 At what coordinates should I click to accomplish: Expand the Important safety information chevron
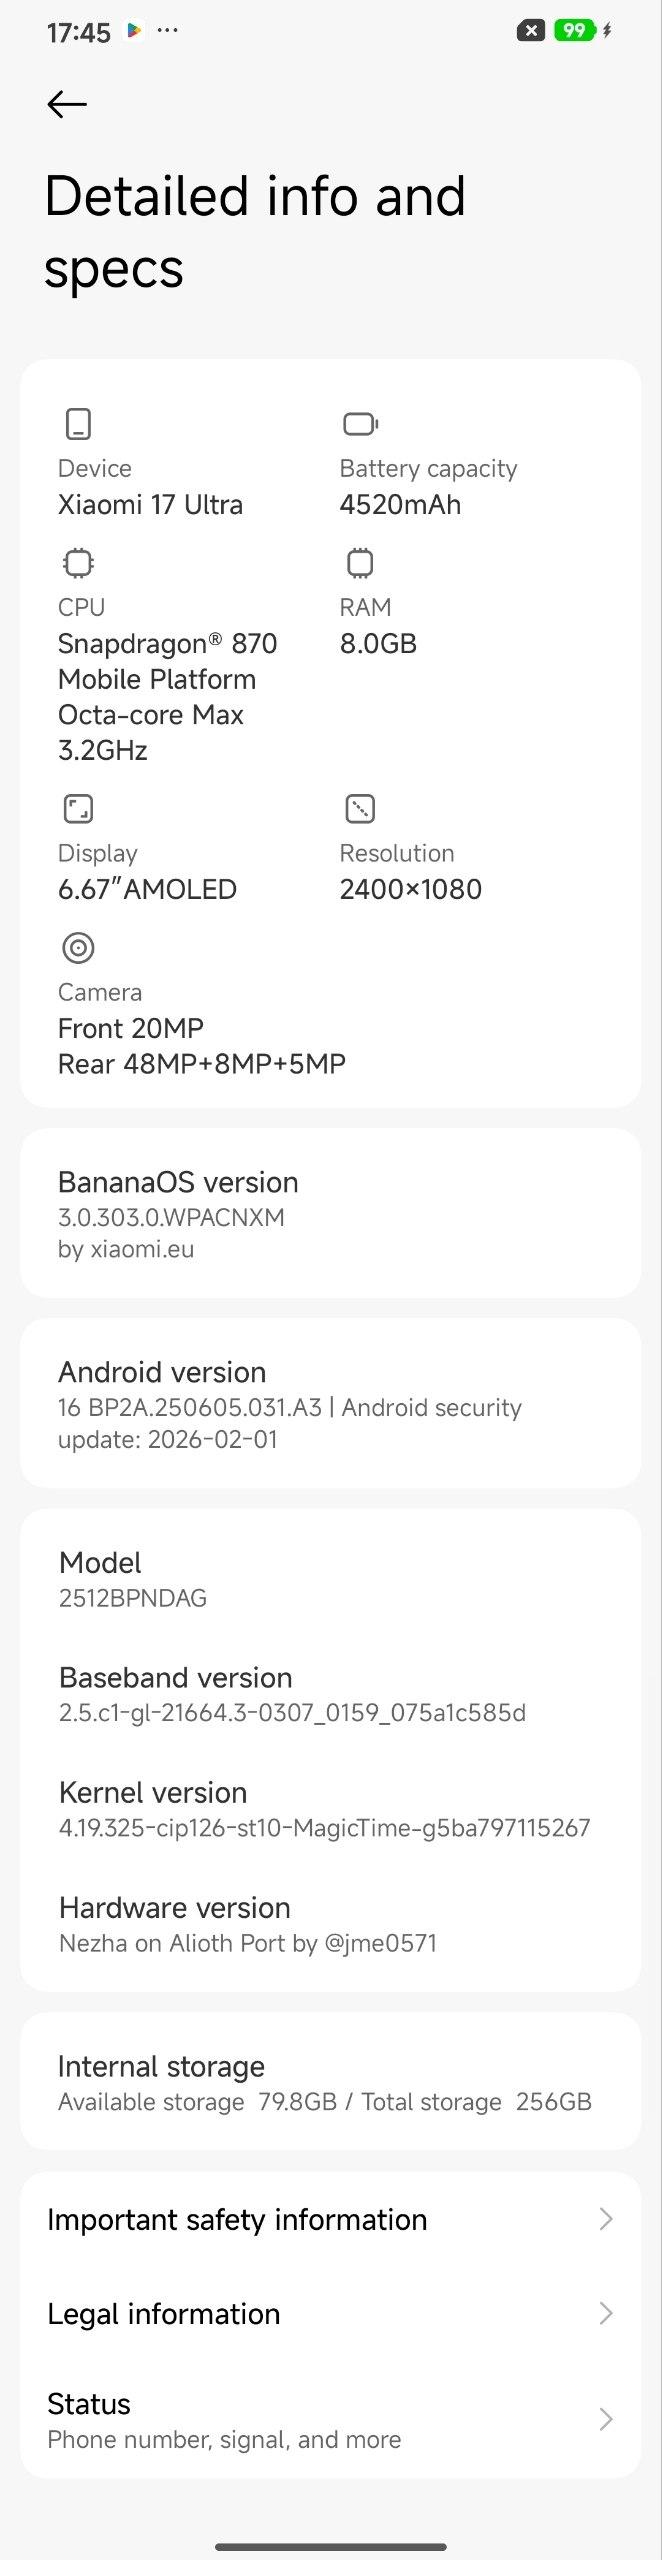coord(605,2219)
